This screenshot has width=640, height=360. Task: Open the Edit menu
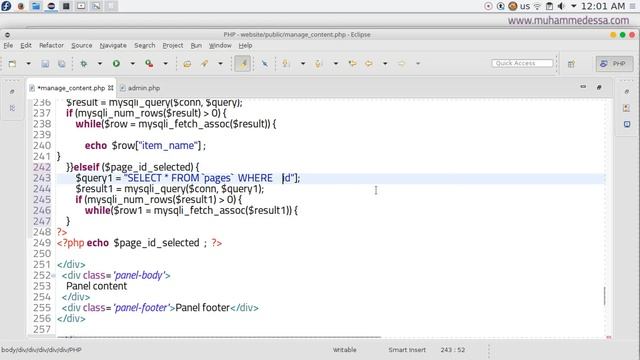26,45
